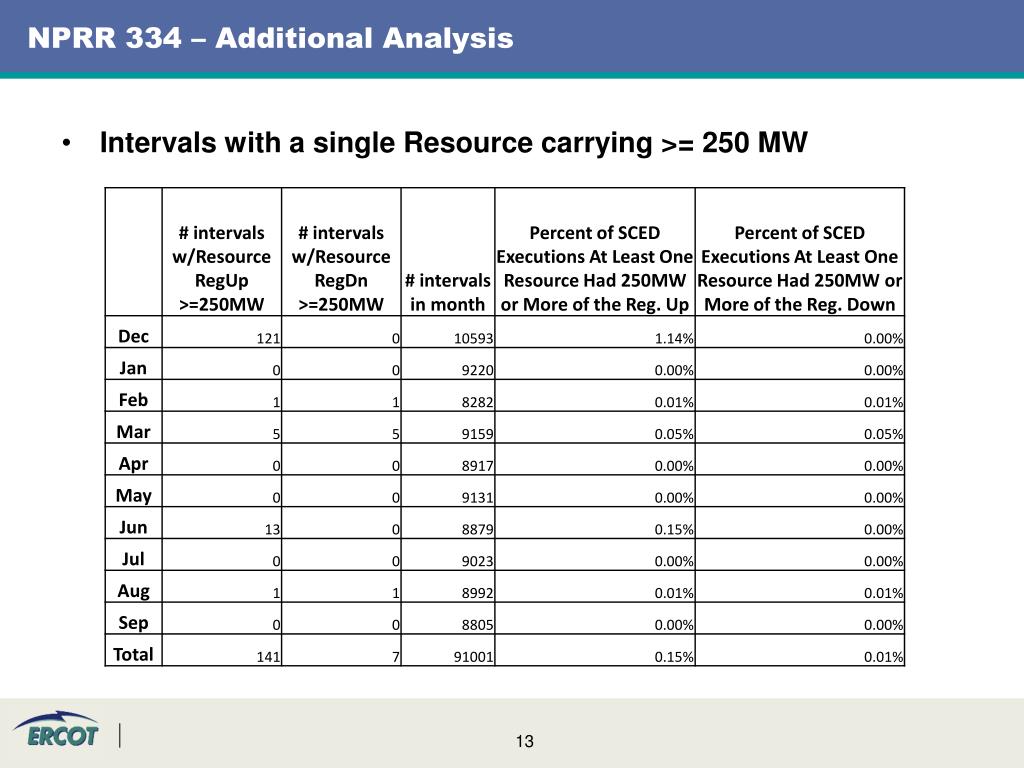
Task: Click header '# intervals in month'
Action: (447, 293)
